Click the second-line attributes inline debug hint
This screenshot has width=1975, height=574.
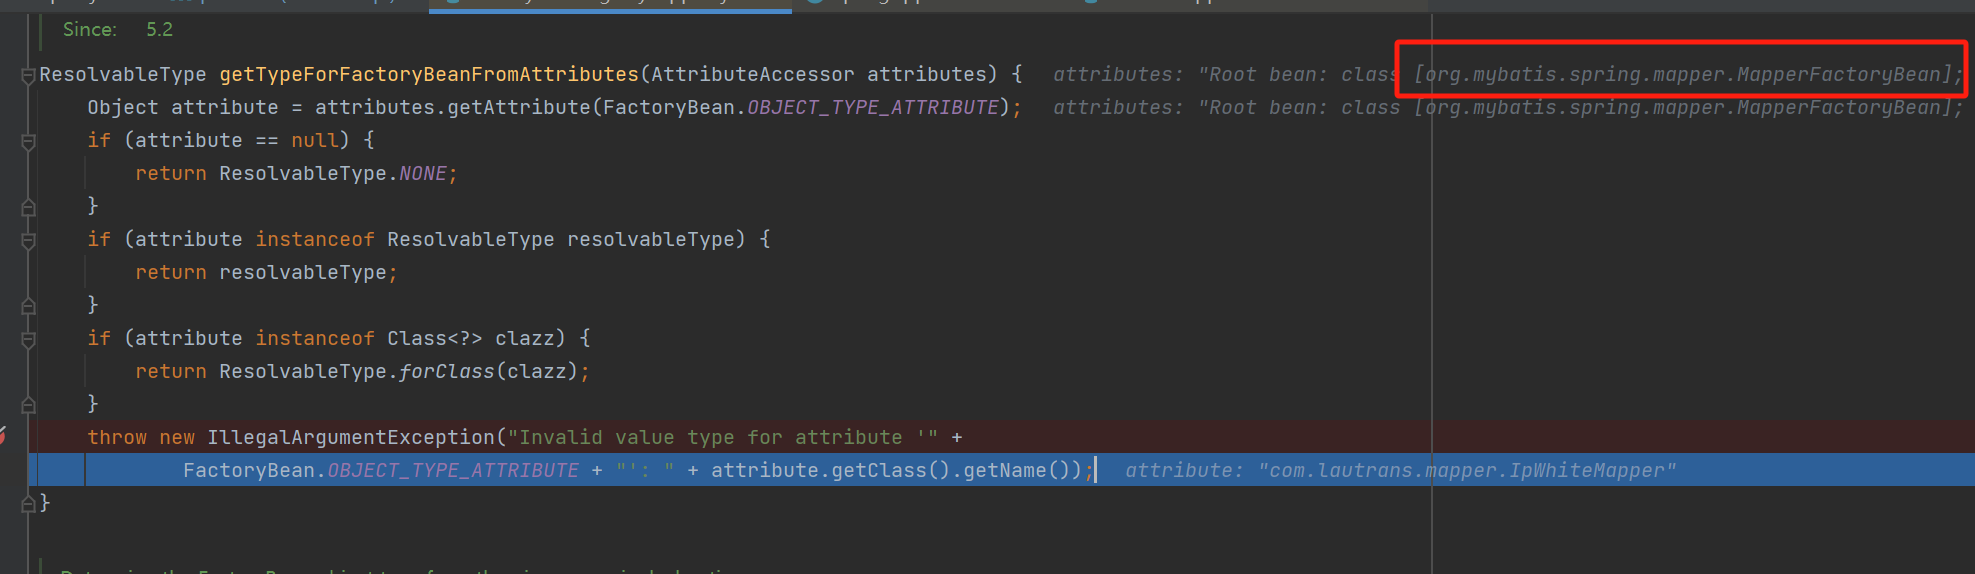[1508, 107]
